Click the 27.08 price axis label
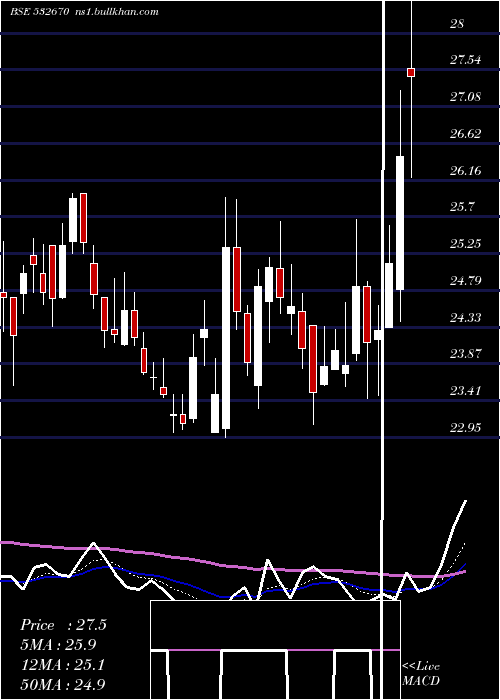The height and width of the screenshot is (700, 500). click(465, 97)
